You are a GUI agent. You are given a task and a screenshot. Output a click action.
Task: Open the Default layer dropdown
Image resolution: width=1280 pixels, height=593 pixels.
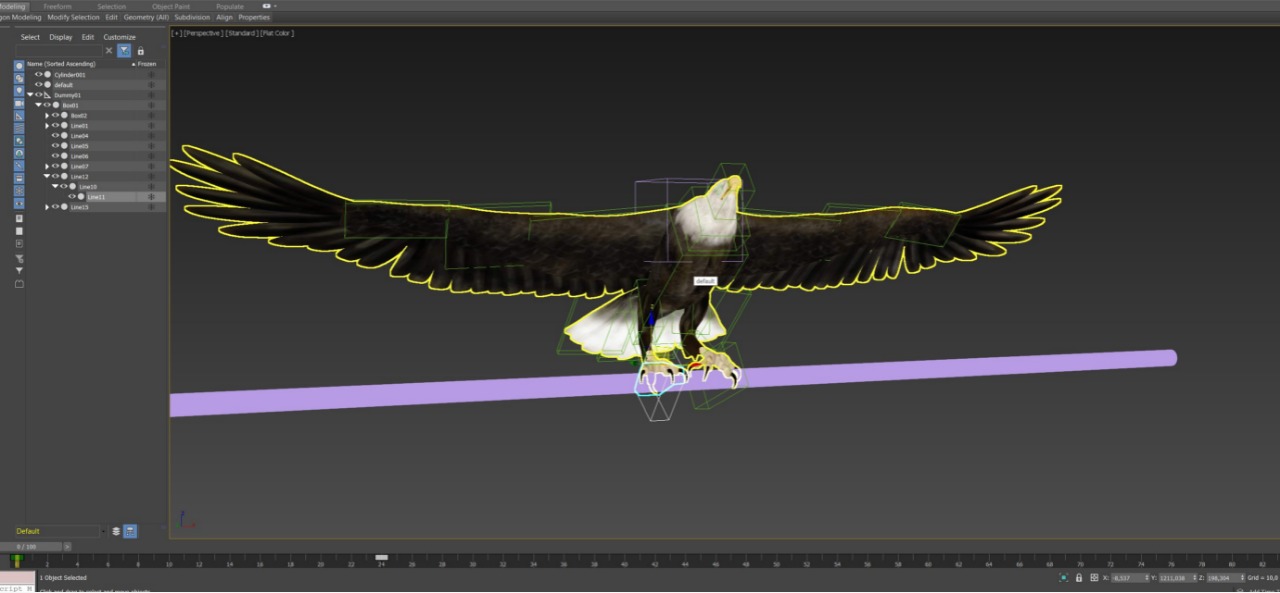[101, 531]
